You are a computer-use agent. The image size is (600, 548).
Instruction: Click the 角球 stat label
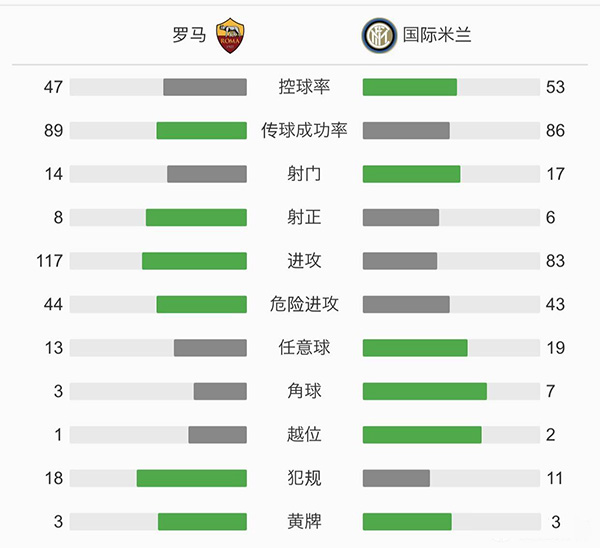click(304, 391)
